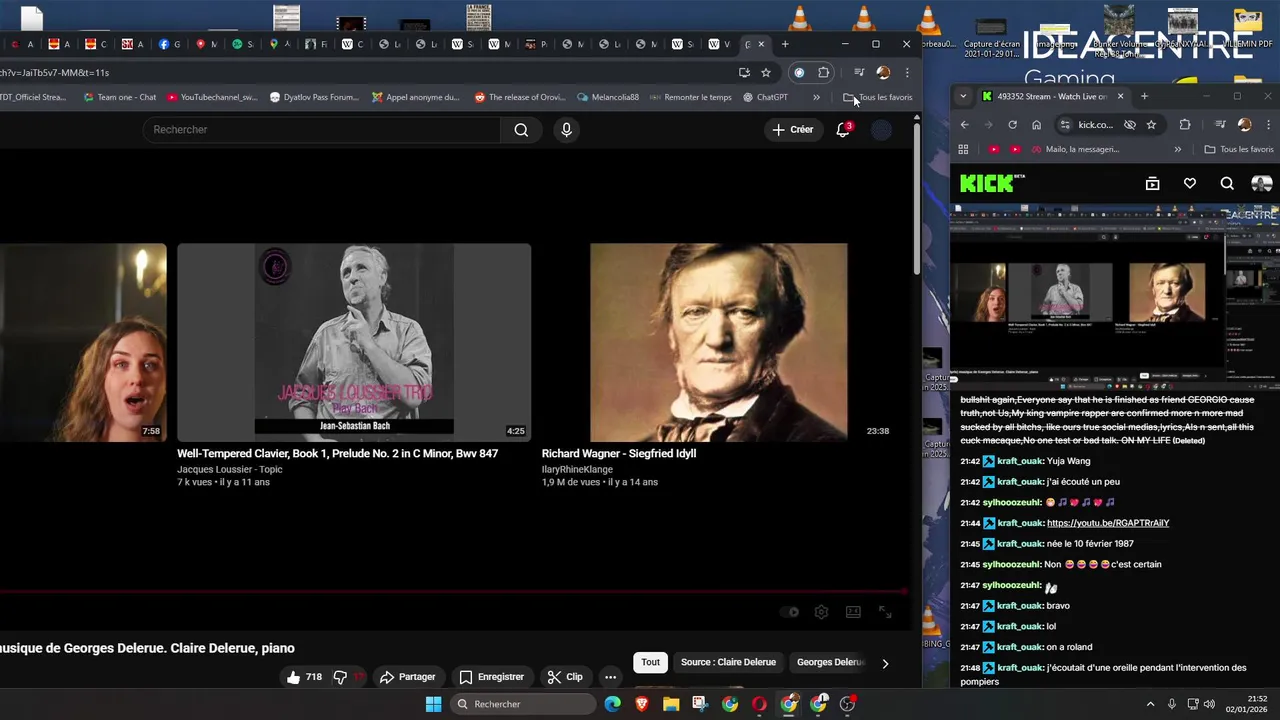Click the YouTube search magnifier button
Viewport: 1280px width, 720px height.
521,130
